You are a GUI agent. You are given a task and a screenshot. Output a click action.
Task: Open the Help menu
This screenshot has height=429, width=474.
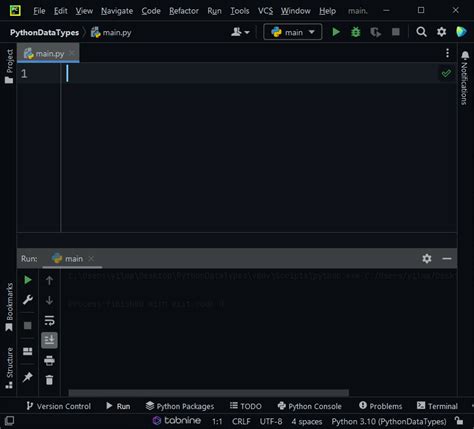click(x=327, y=11)
